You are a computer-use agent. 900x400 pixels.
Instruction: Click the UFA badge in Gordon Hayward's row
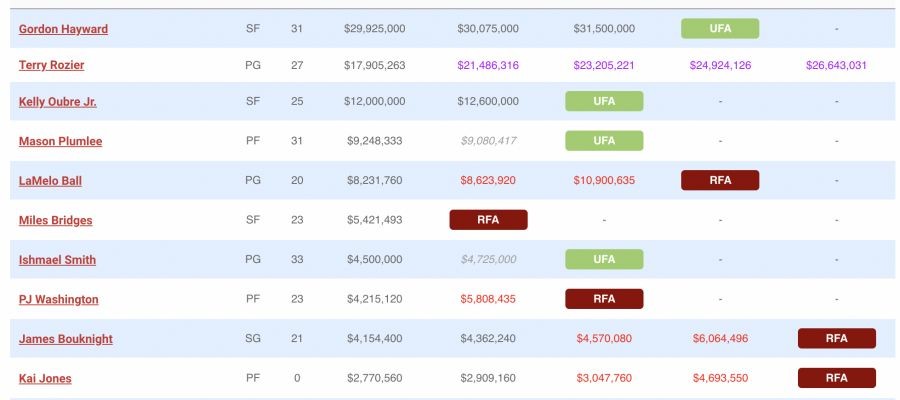click(720, 28)
